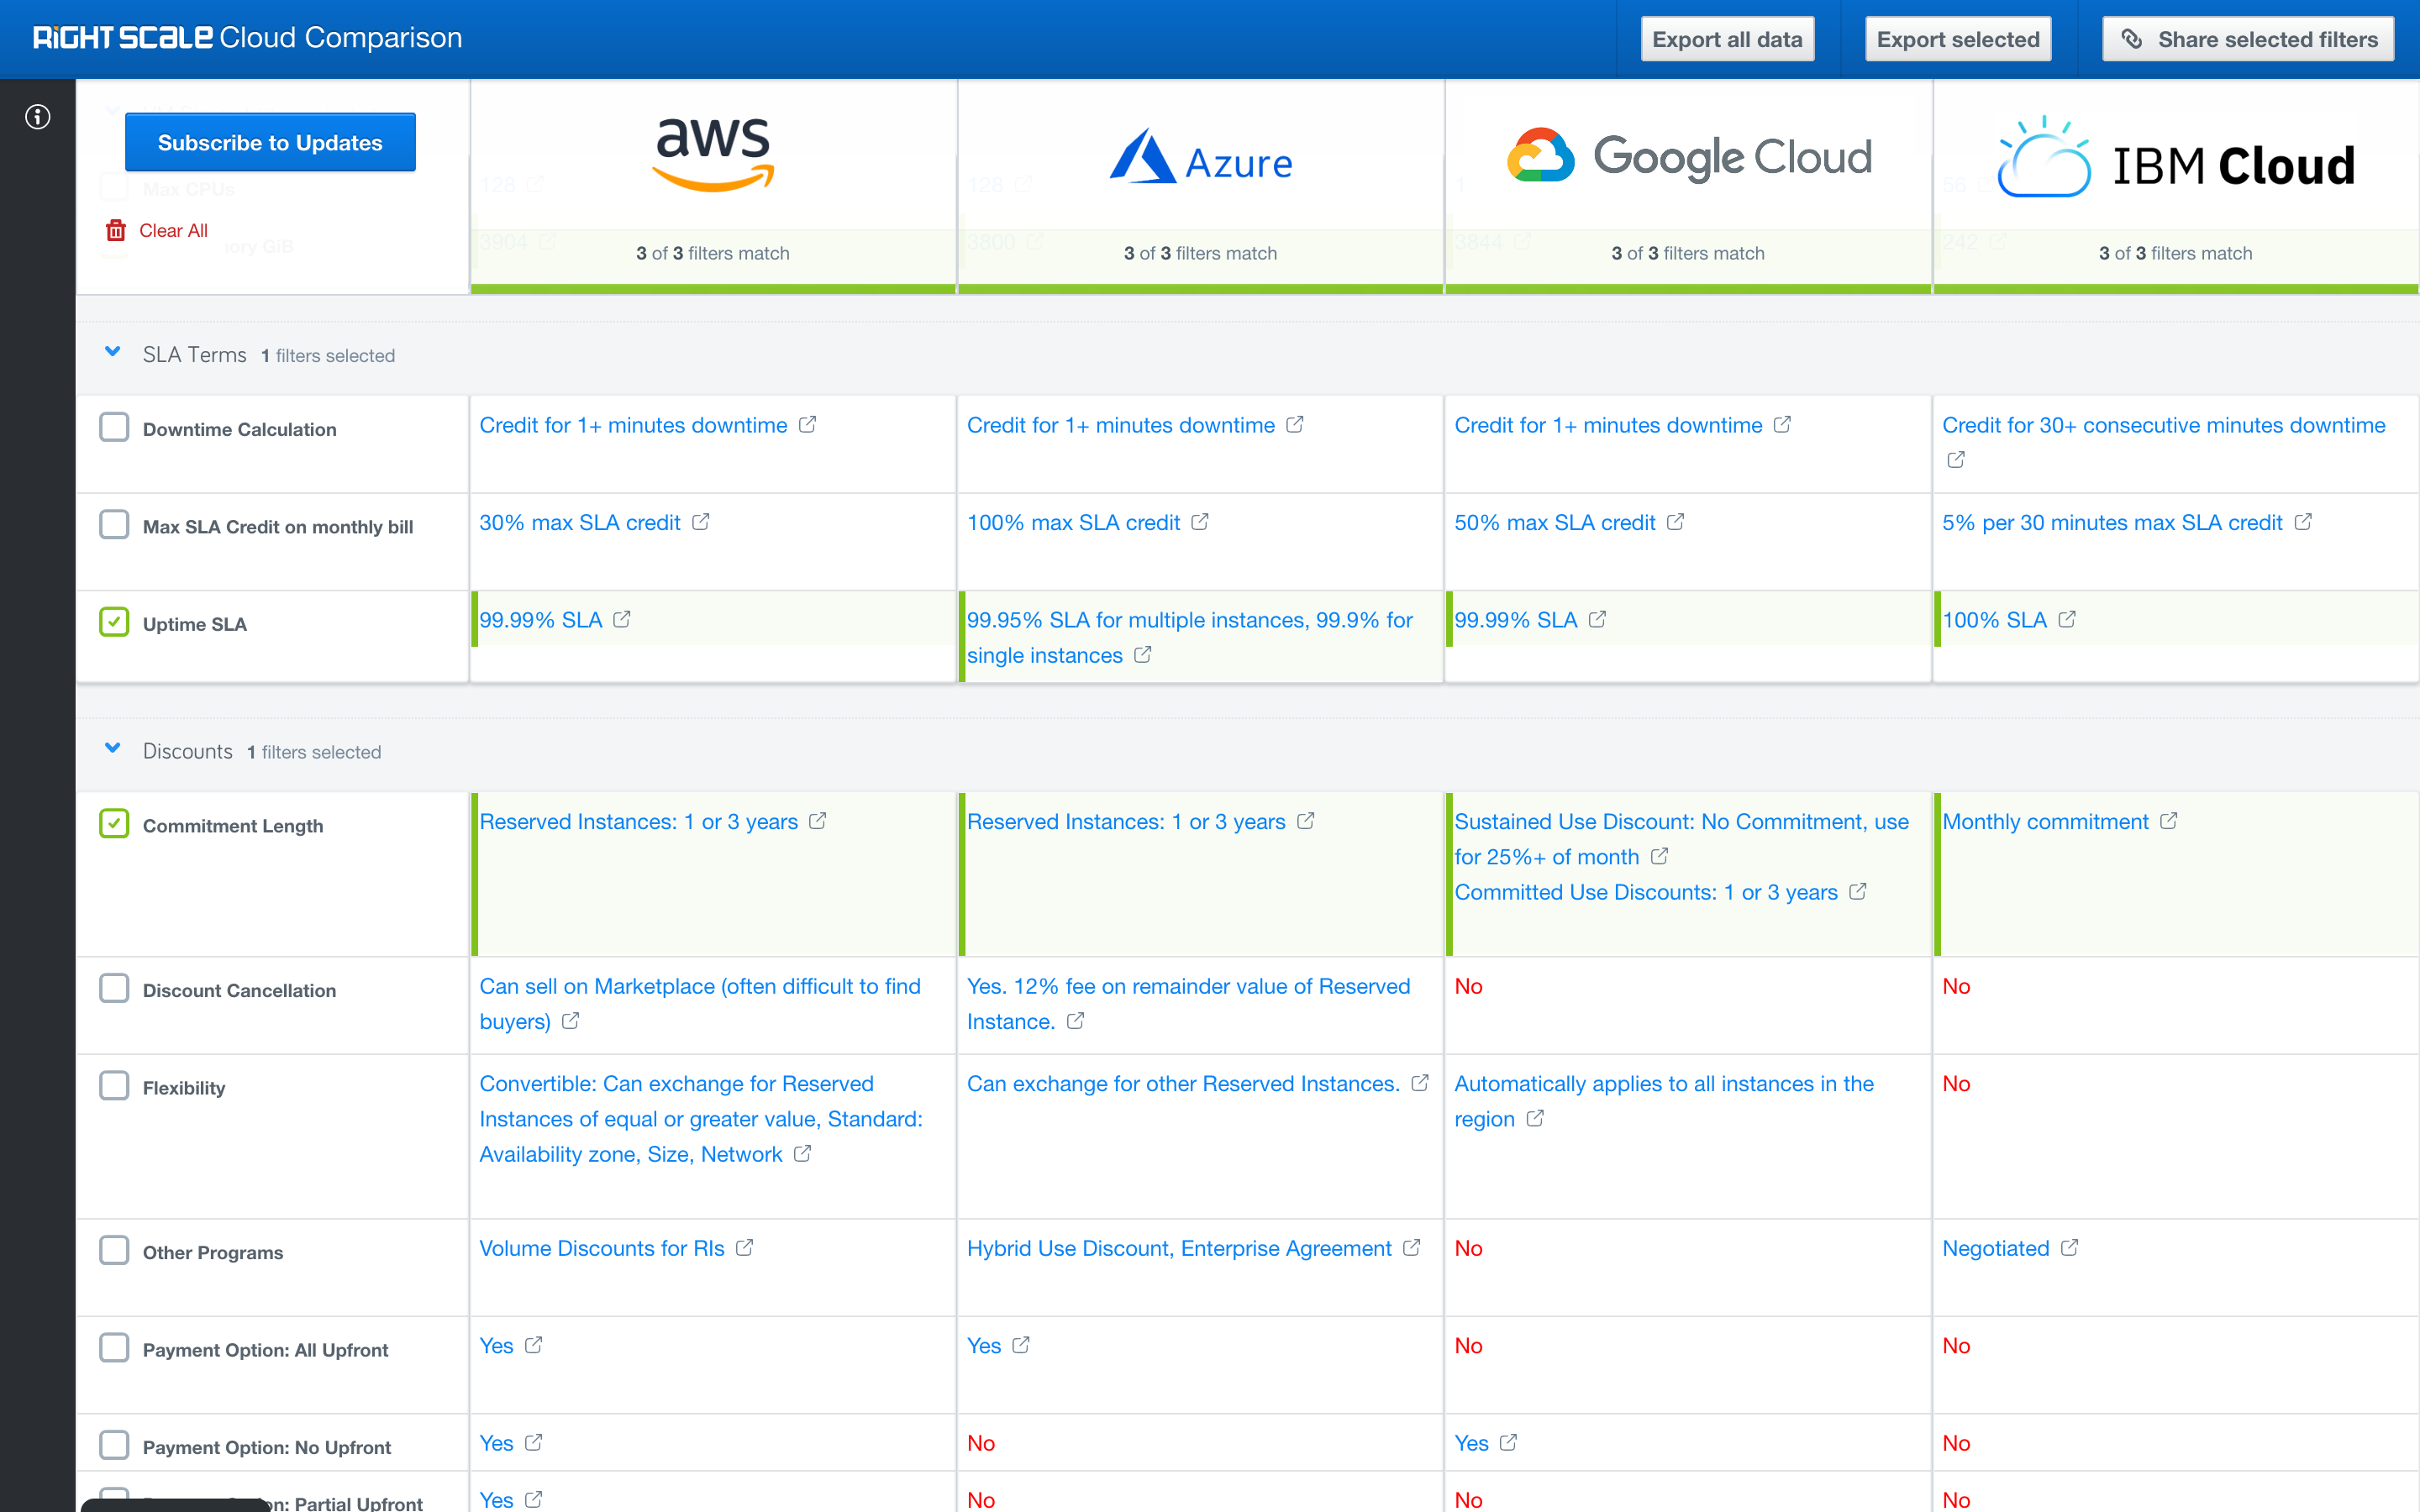Open Sustained Use Discount link for Google Cloud
Image resolution: width=2420 pixels, height=1512 pixels.
coord(1681,839)
